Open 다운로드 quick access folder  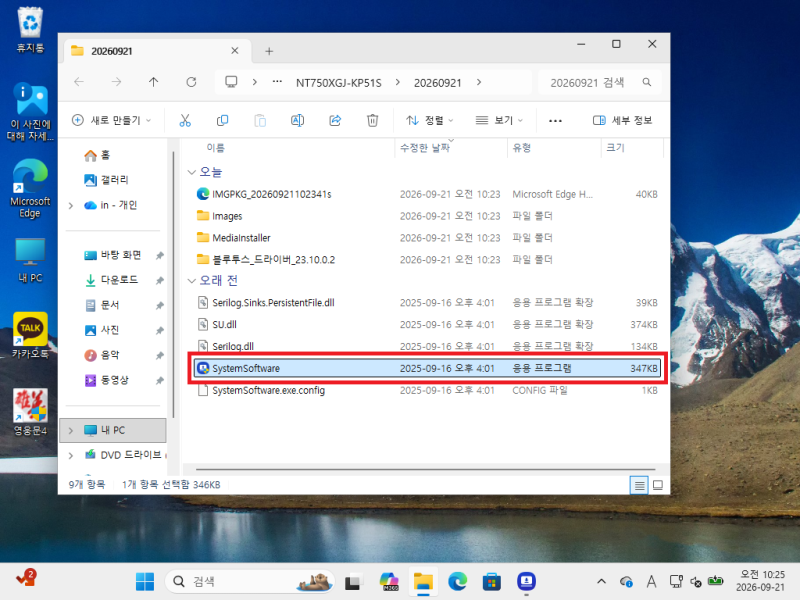point(112,280)
